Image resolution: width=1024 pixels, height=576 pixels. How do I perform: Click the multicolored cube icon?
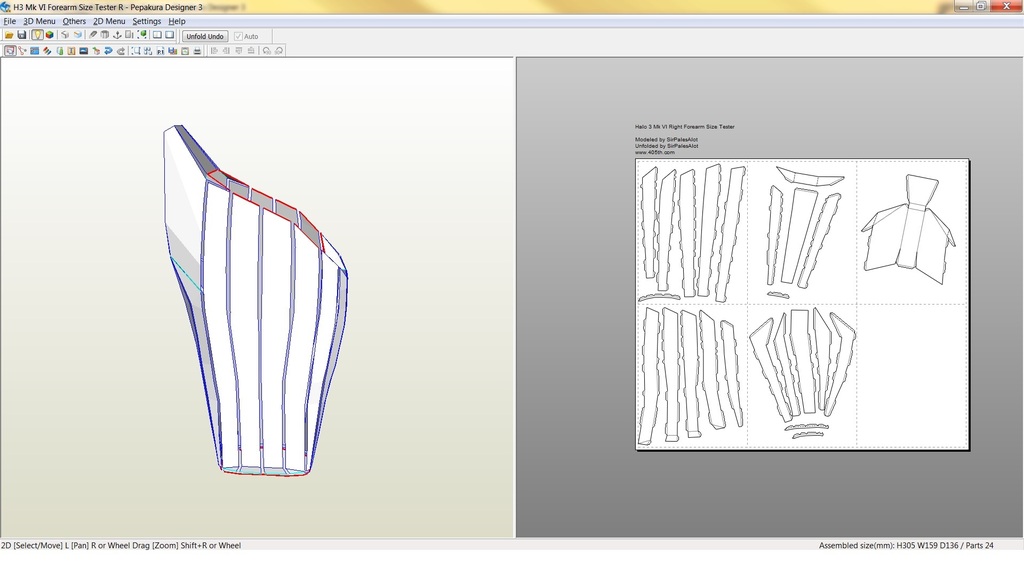click(x=50, y=35)
